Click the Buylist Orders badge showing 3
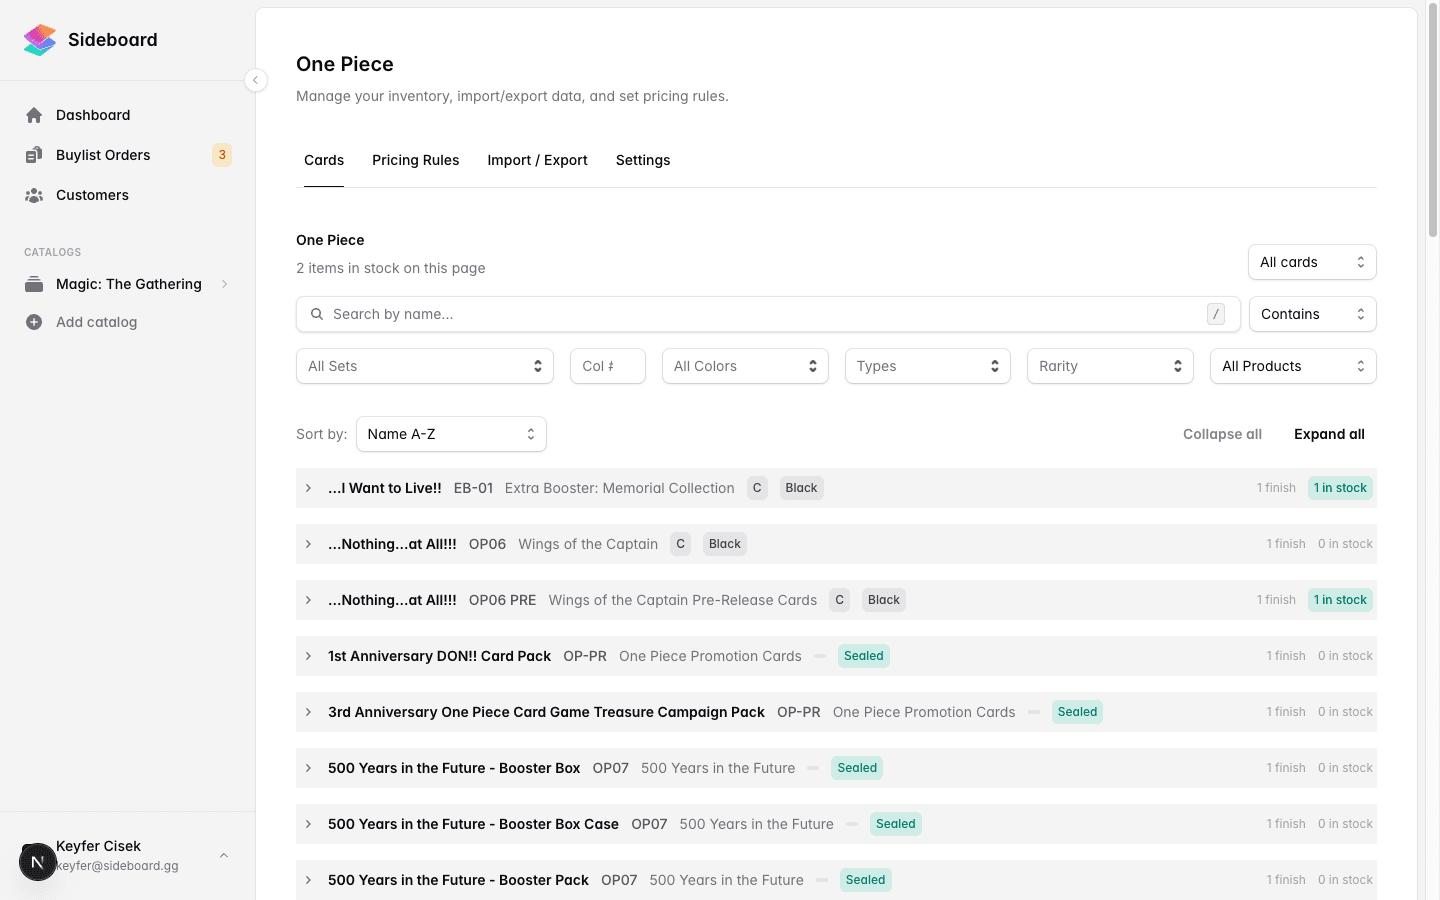1440x900 pixels. (222, 155)
